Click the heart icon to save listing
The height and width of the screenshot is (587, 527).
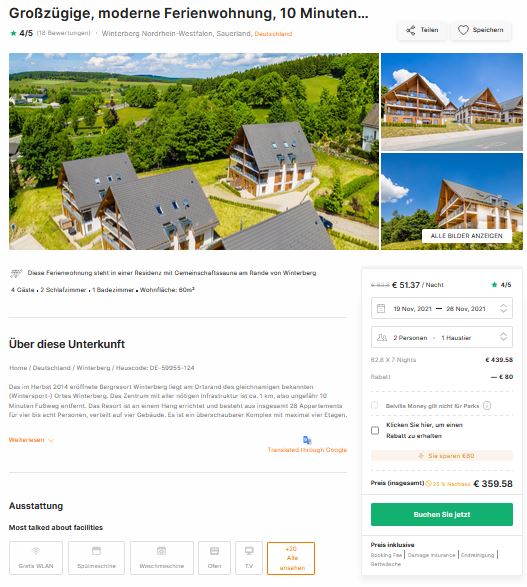point(463,30)
